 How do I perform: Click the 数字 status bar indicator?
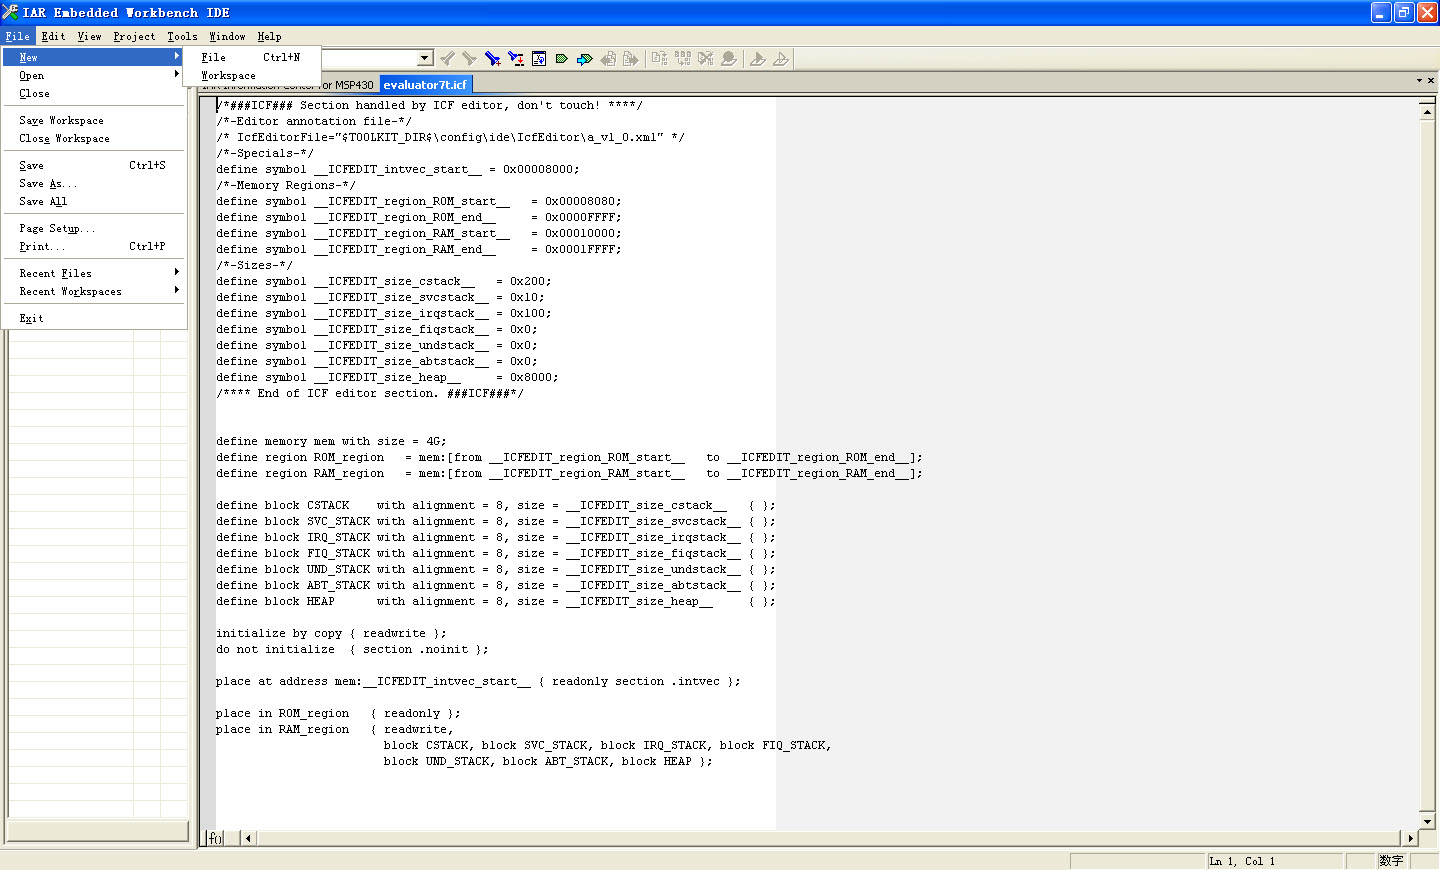coord(1391,861)
